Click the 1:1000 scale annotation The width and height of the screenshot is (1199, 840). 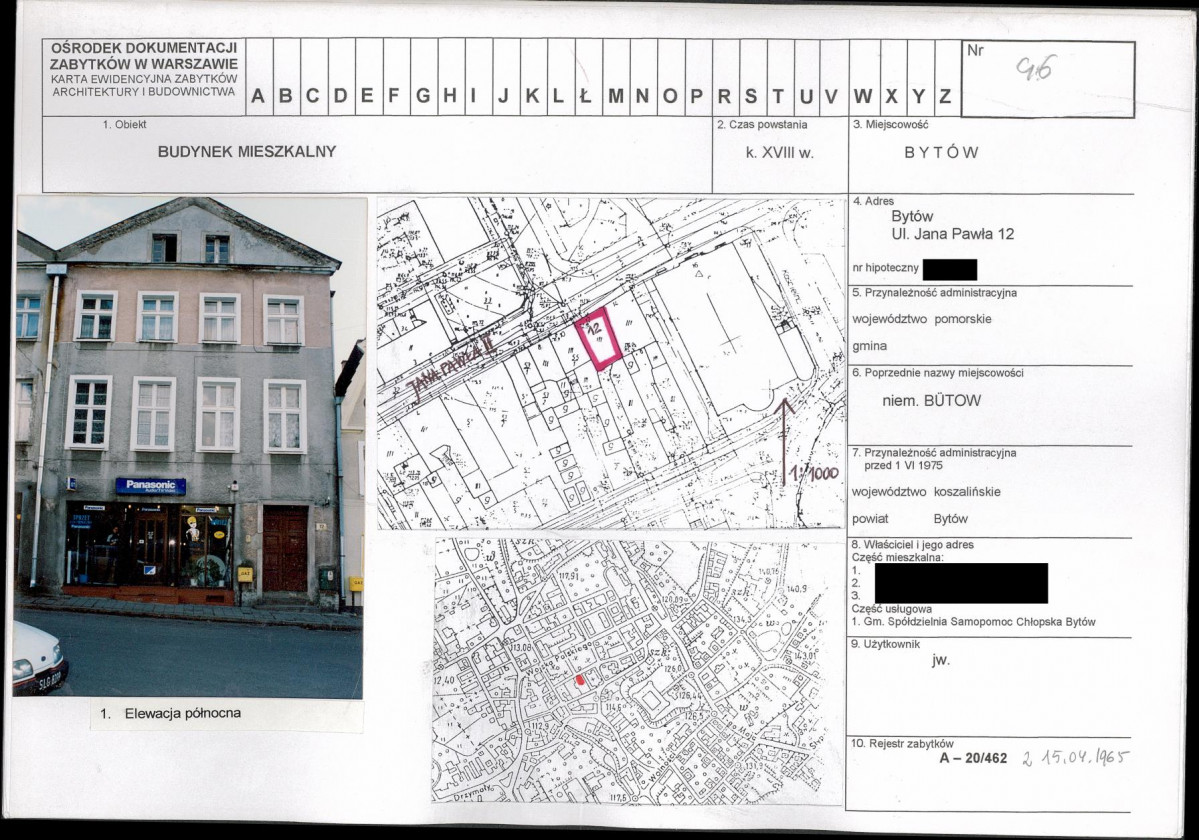tap(816, 472)
